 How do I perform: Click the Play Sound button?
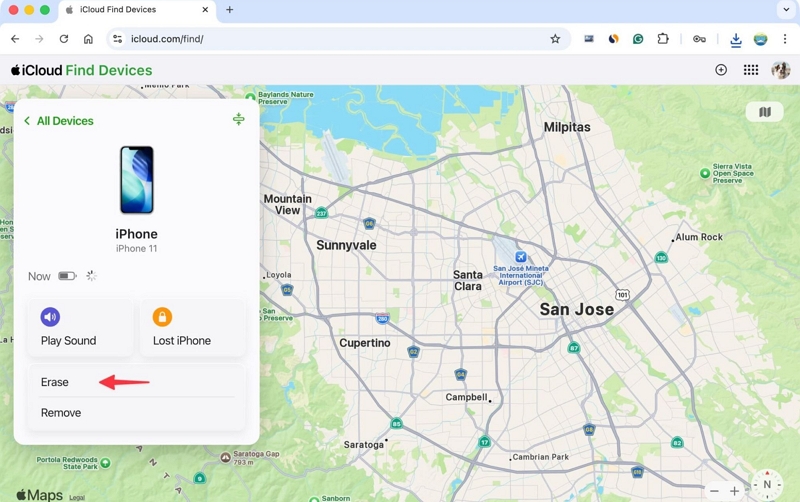pyautogui.click(x=80, y=328)
